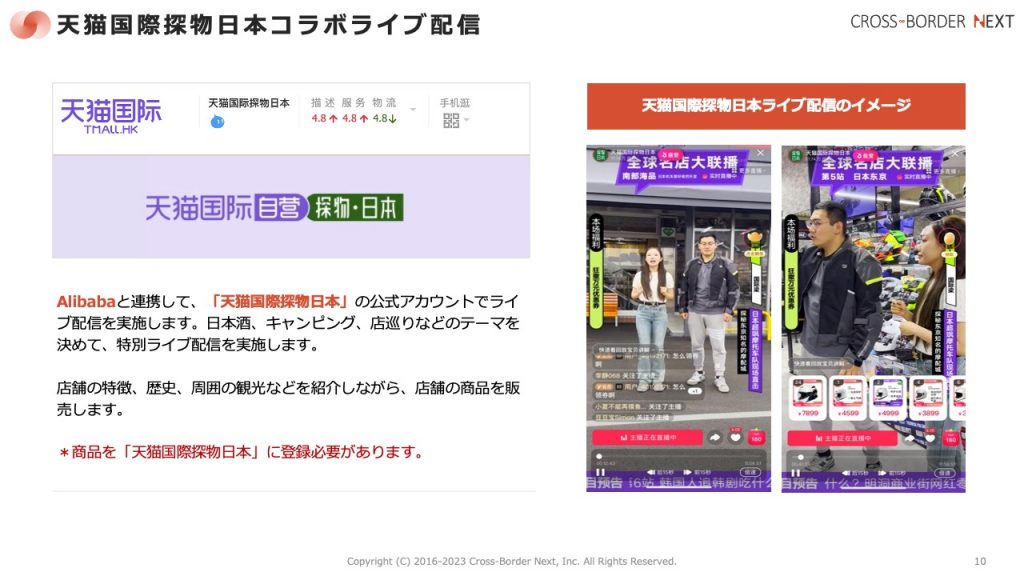This screenshot has width=1024, height=576.
Task: Click the +1 badge in left stream comments
Action: [695, 391]
